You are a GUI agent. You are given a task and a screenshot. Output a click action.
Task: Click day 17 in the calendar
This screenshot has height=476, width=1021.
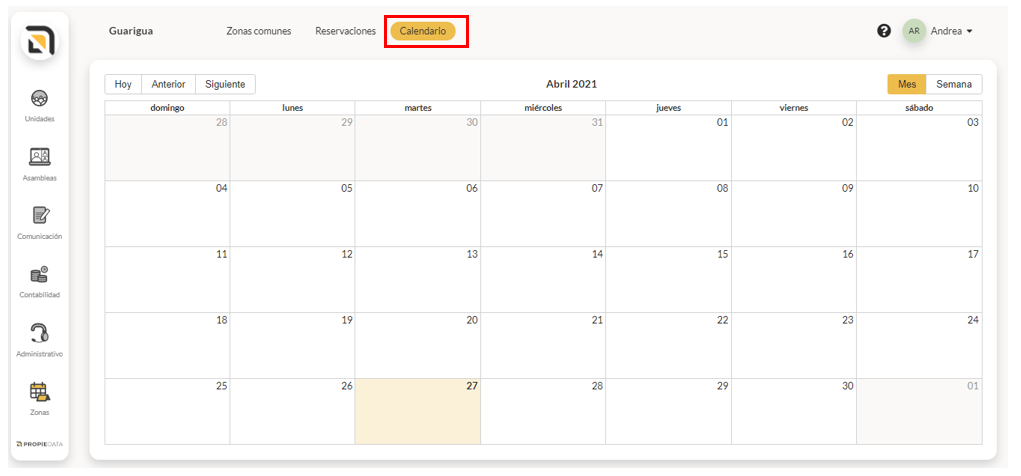coord(919,279)
